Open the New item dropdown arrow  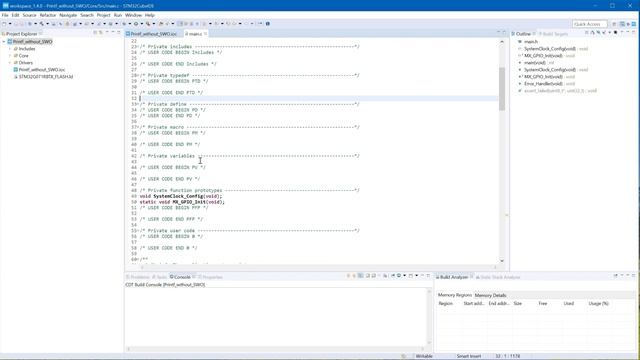pos(10,24)
